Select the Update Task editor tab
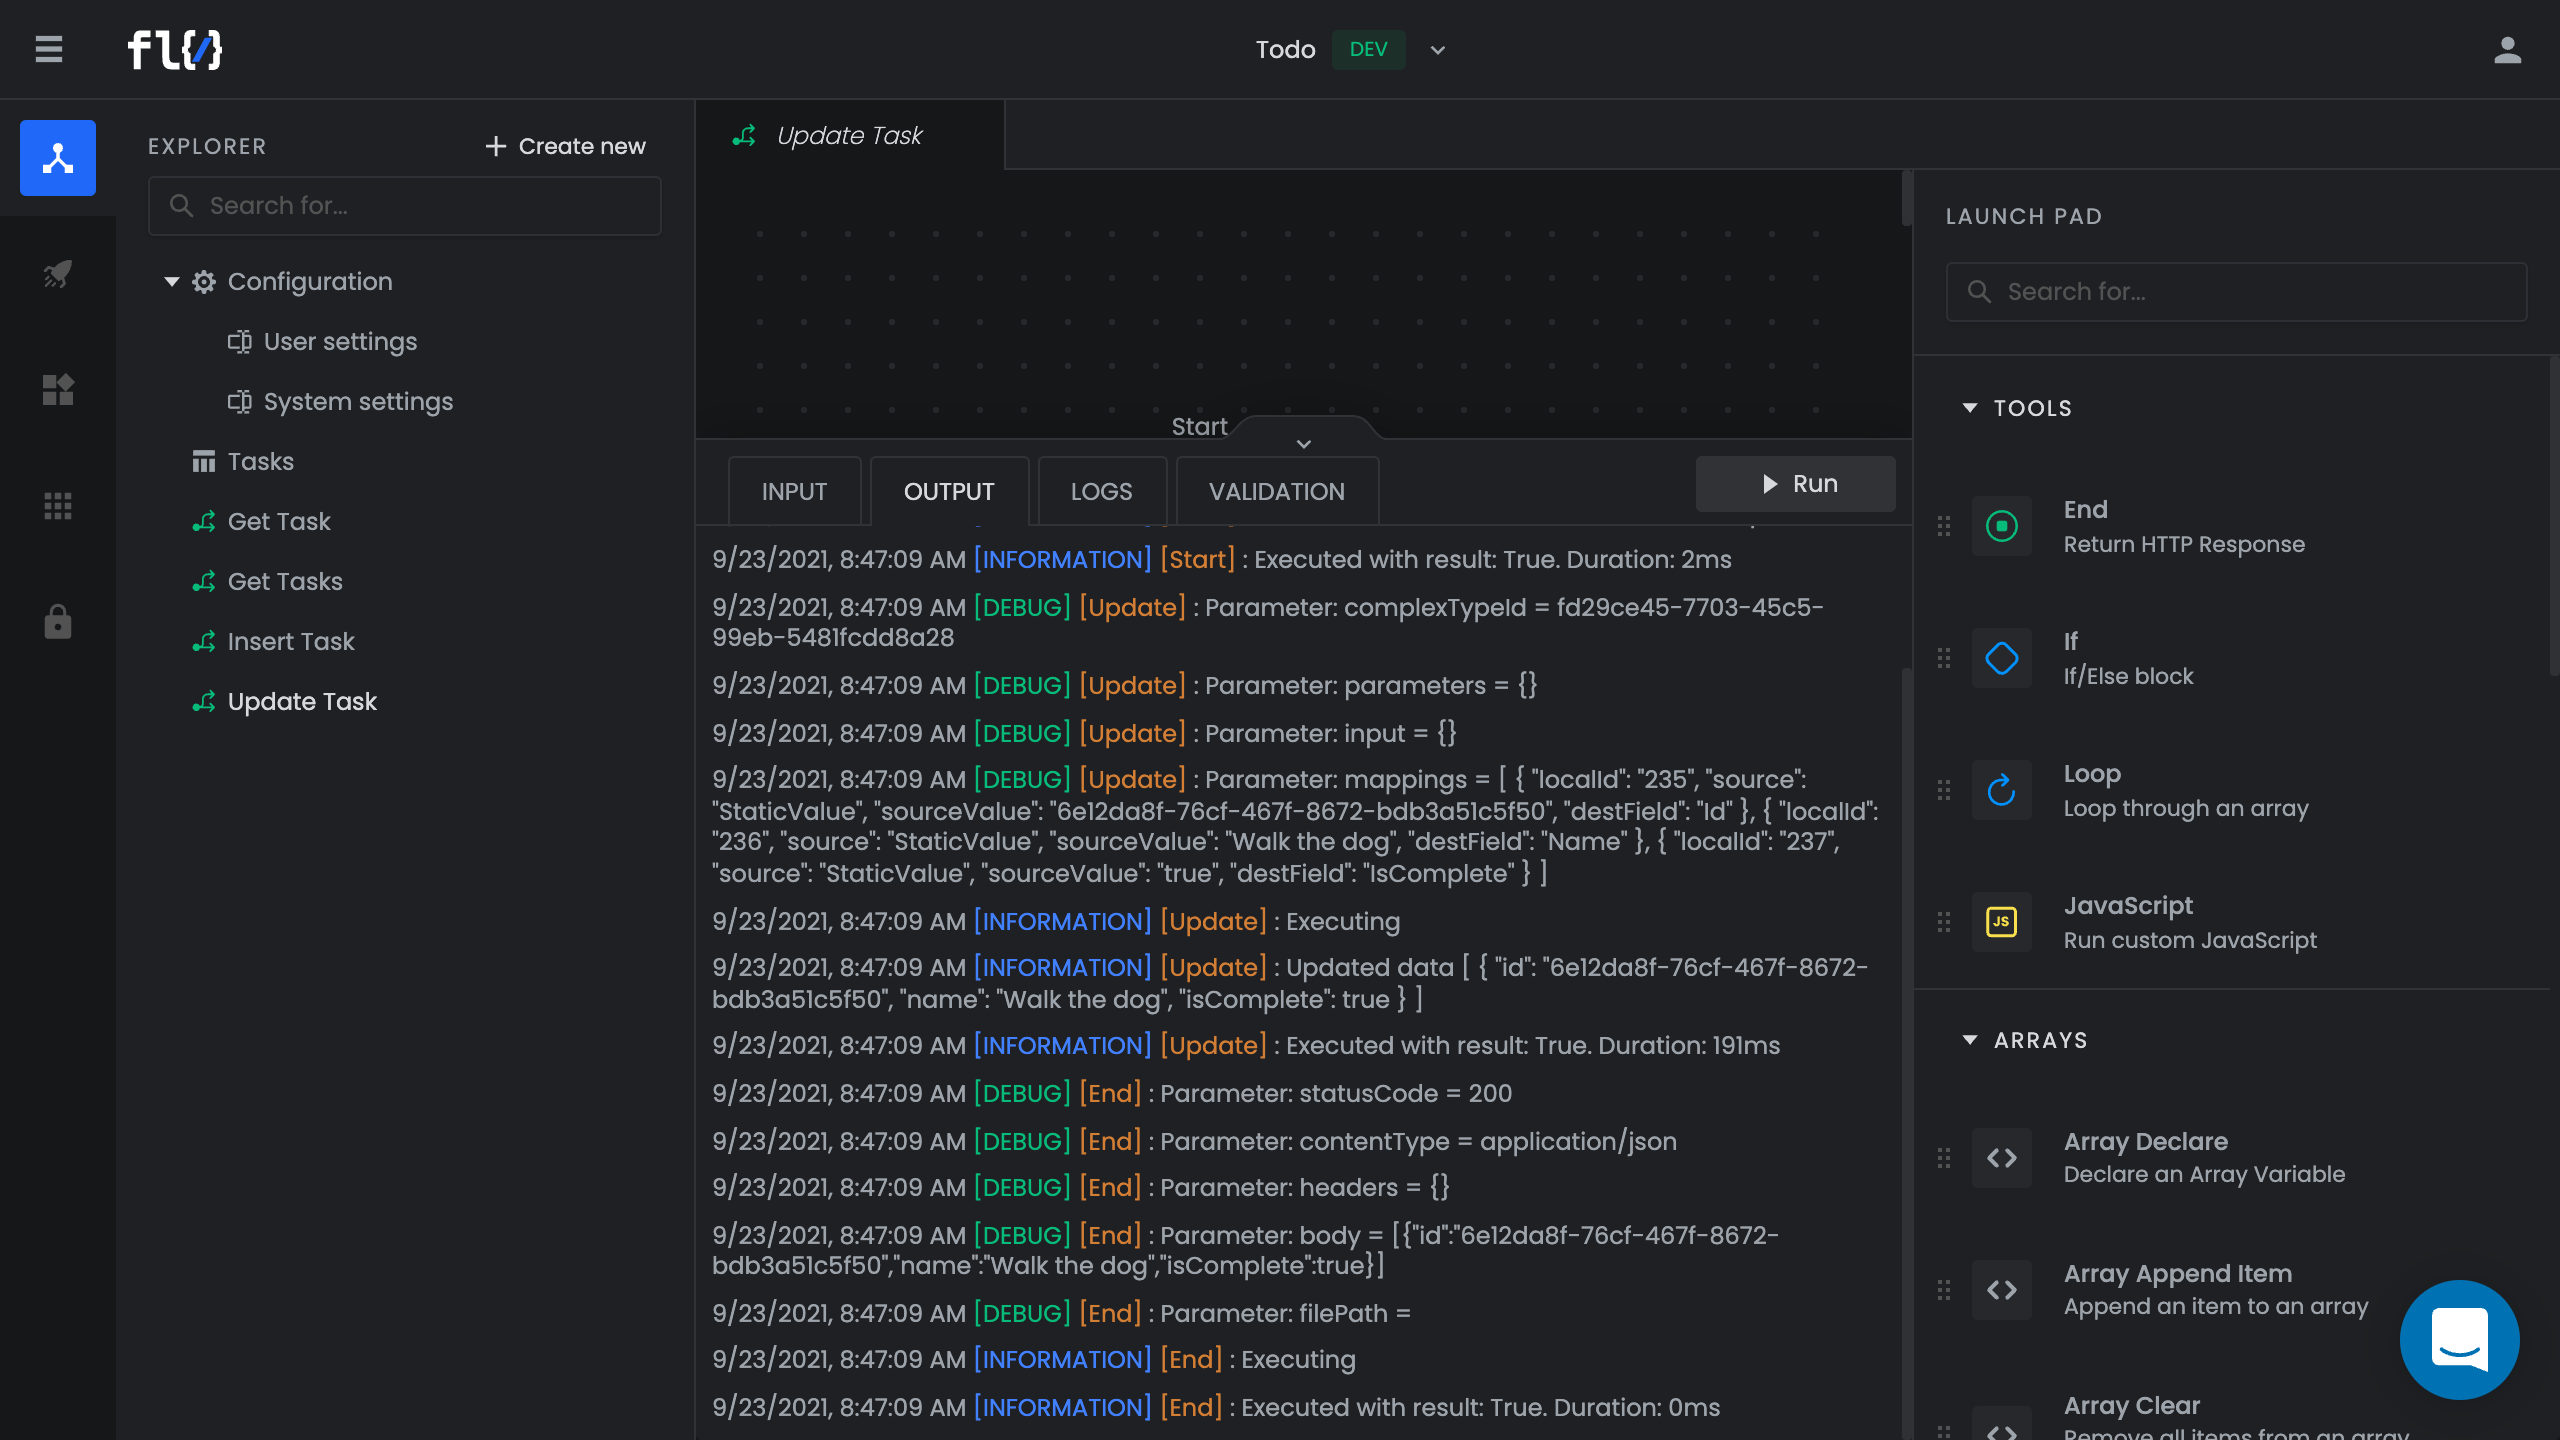The width and height of the screenshot is (2560, 1440). [x=850, y=135]
